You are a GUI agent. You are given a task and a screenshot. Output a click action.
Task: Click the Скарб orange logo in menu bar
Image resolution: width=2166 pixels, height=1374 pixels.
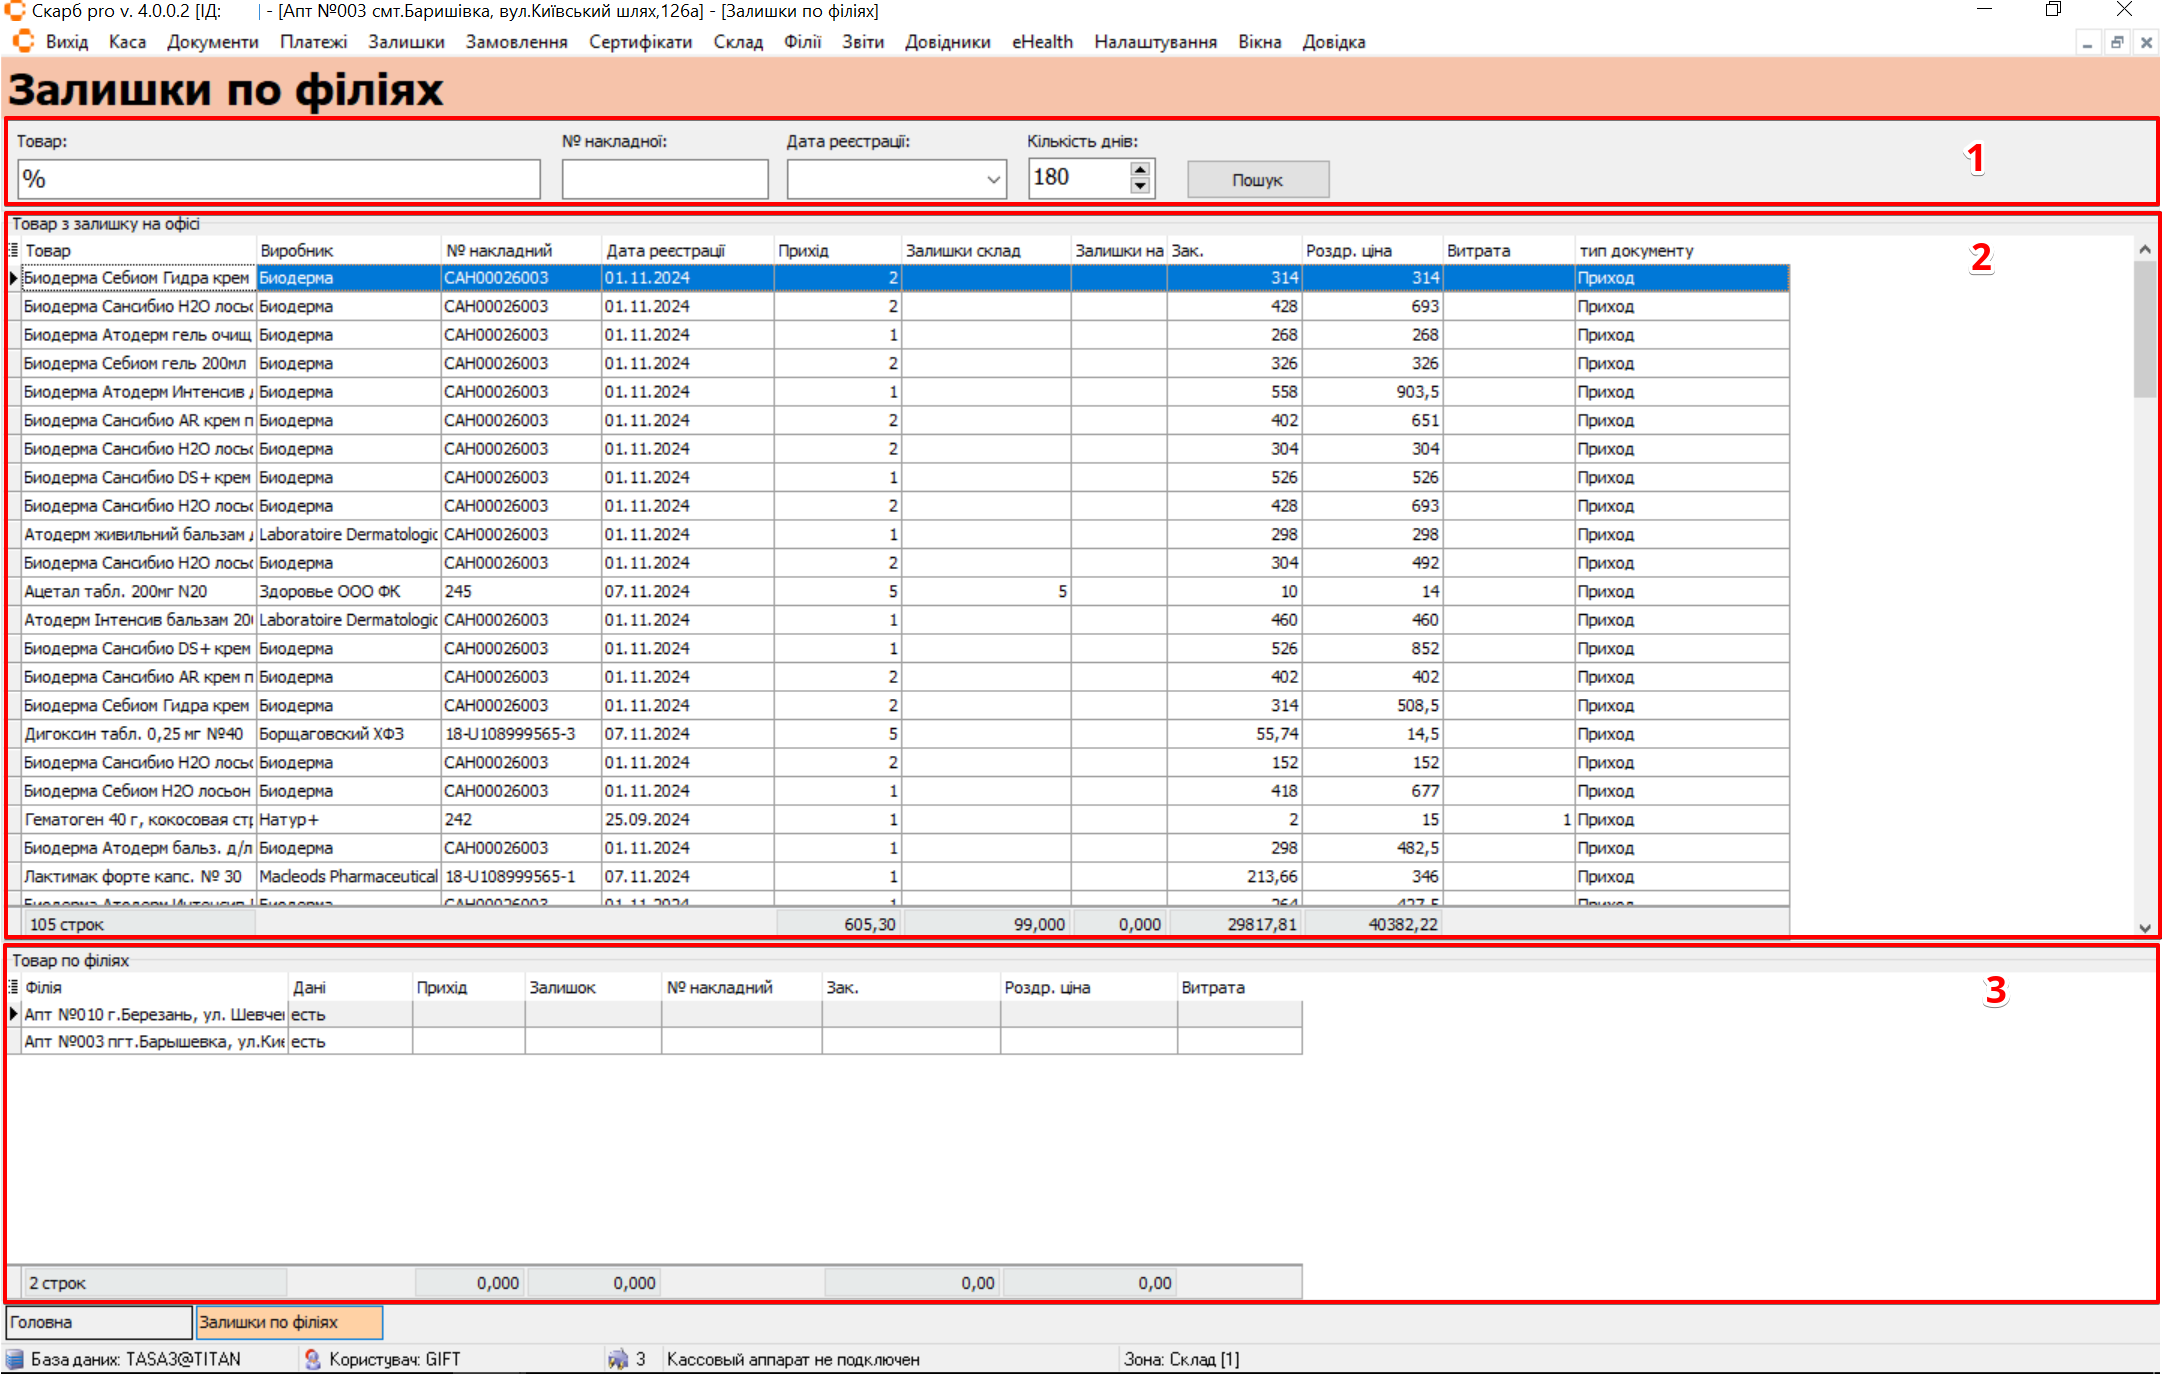click(23, 42)
